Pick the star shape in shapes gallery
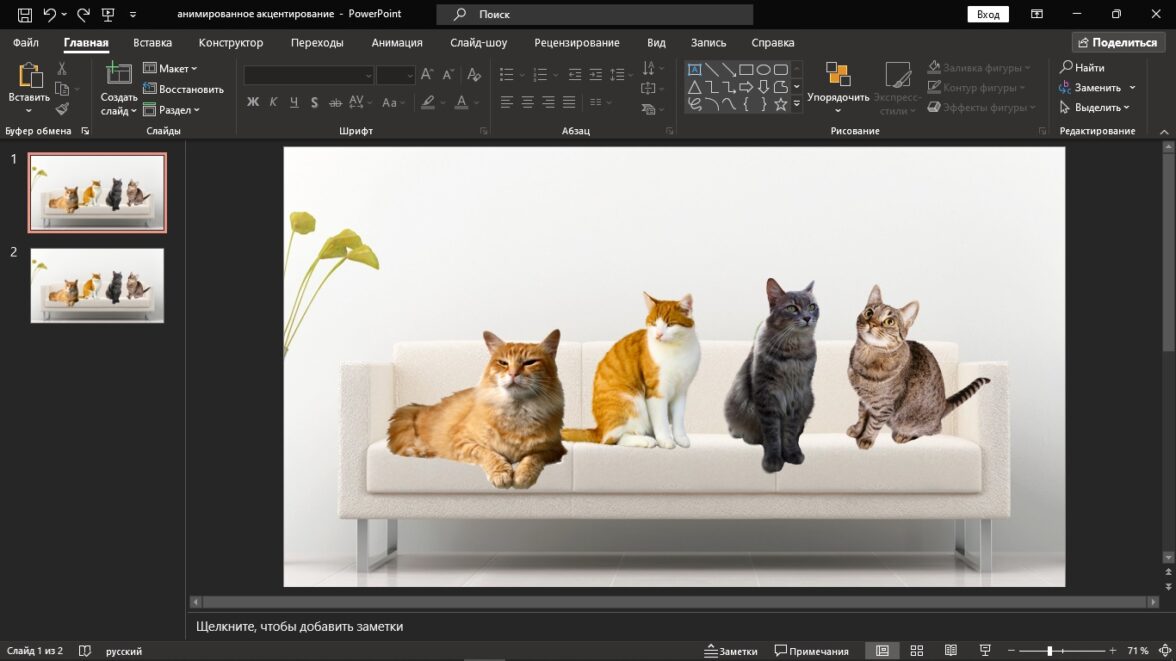The width and height of the screenshot is (1176, 661). [780, 104]
